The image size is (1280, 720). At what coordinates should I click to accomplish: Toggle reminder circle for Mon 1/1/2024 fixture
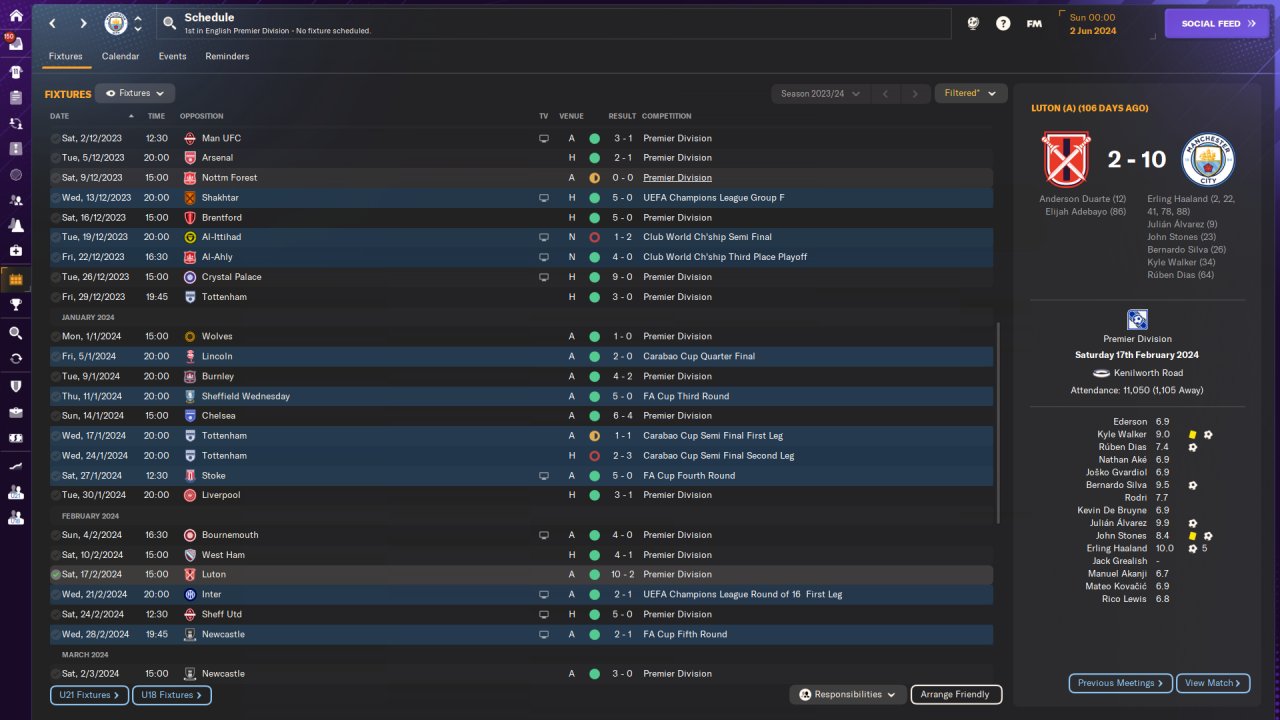pos(56,337)
